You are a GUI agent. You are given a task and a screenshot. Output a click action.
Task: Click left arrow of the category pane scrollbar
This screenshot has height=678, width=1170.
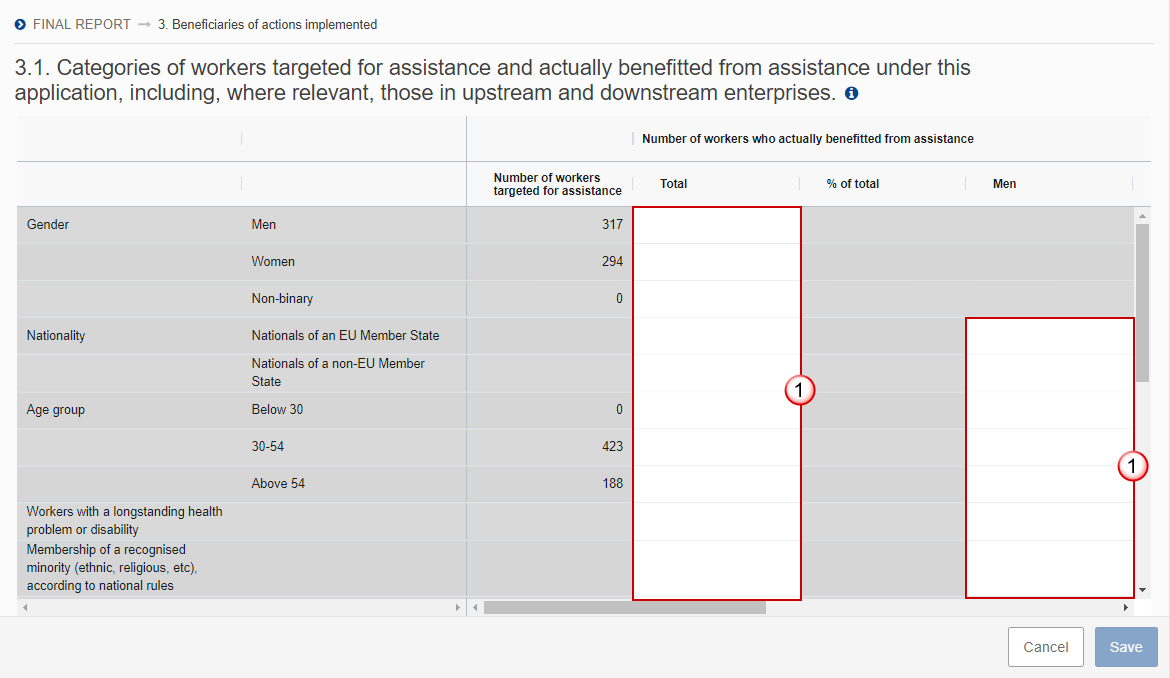click(24, 607)
